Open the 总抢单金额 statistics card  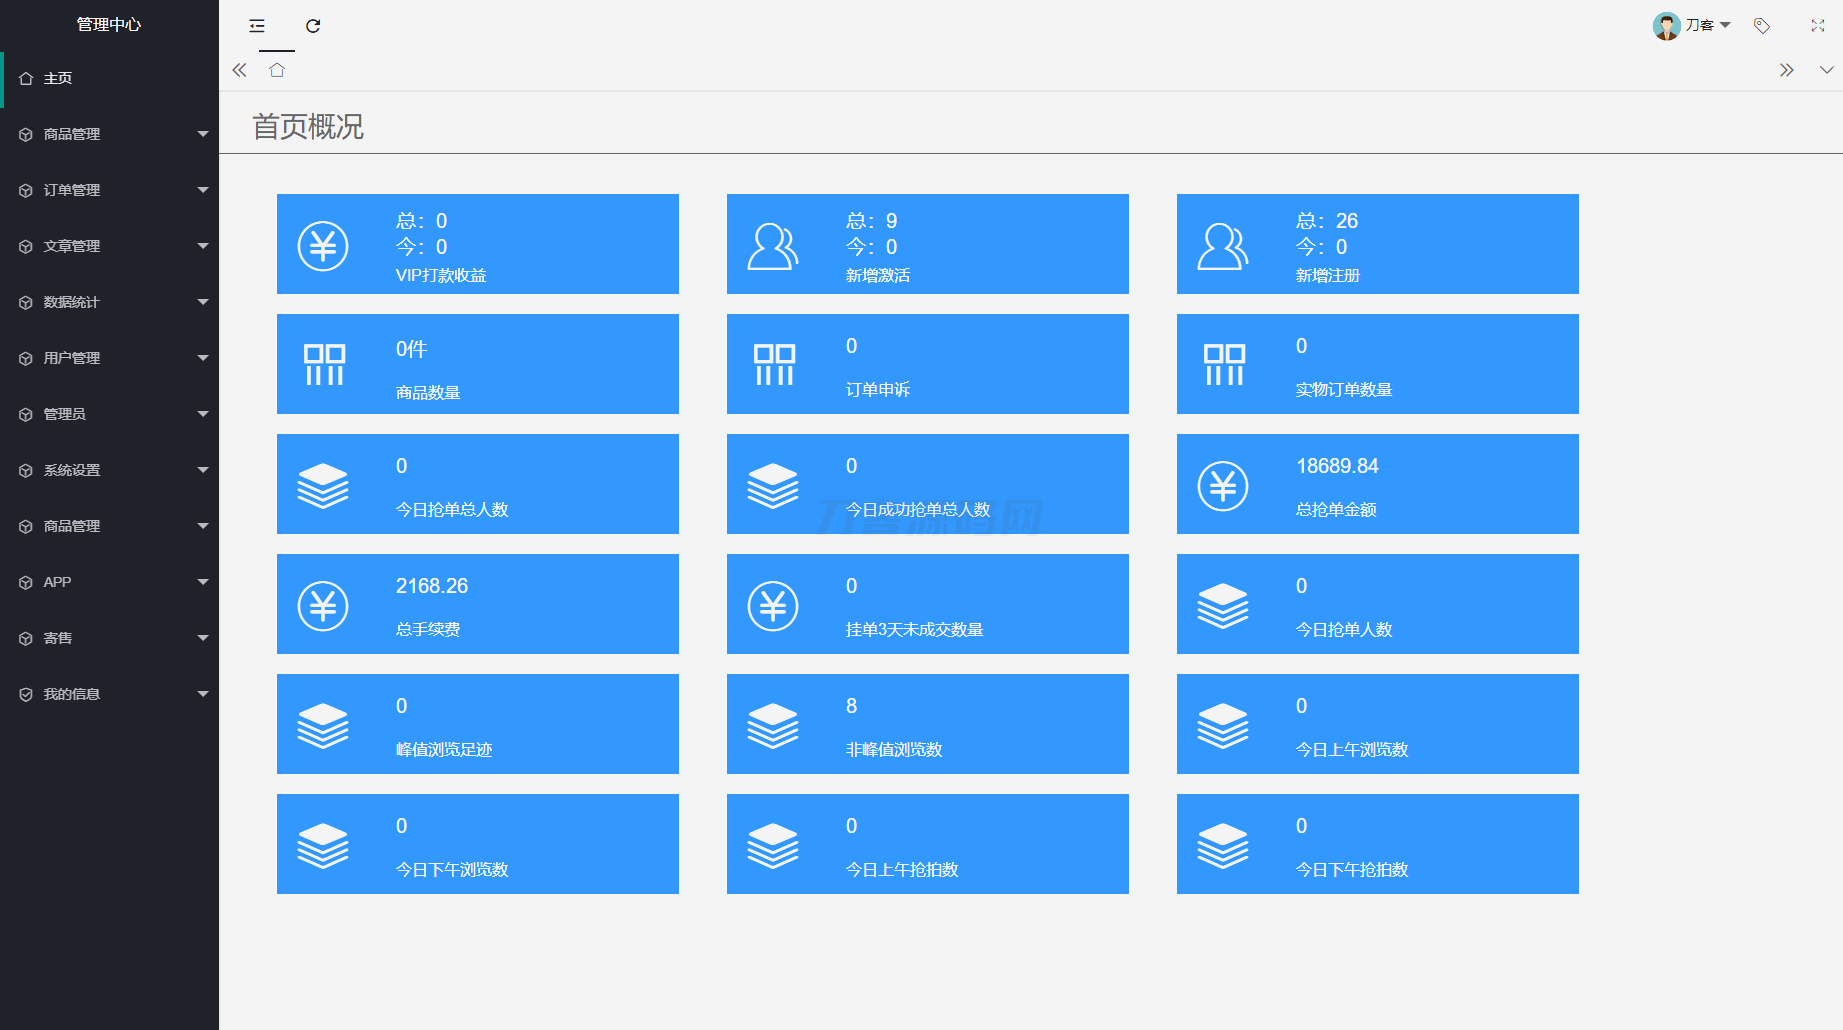pyautogui.click(x=1377, y=484)
